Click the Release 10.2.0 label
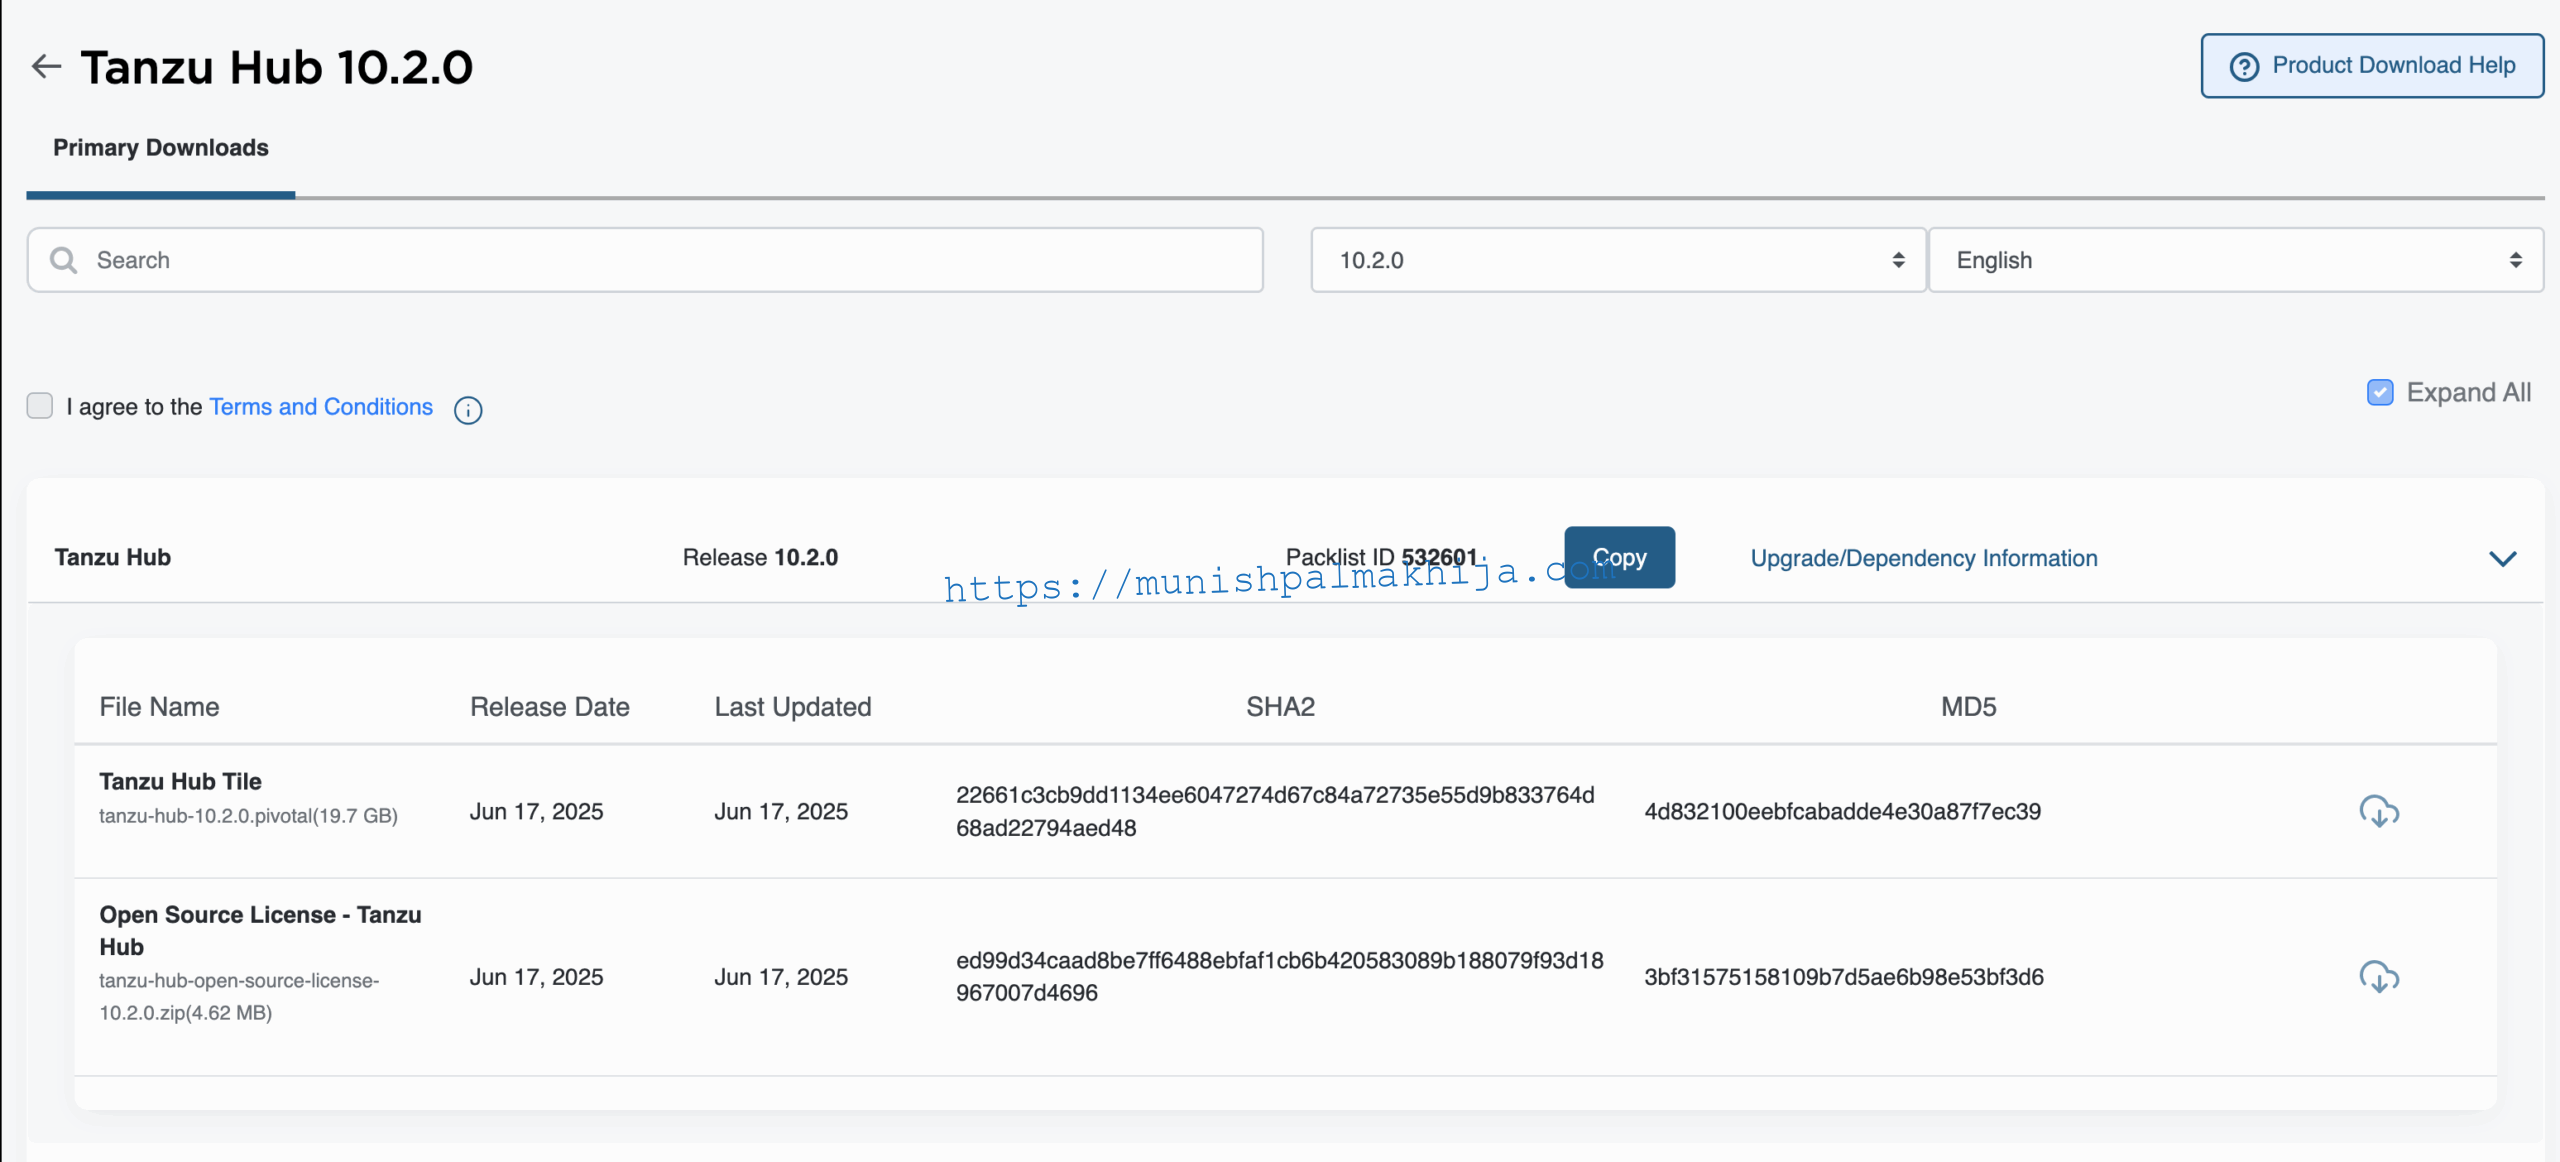The width and height of the screenshot is (2560, 1162). click(x=760, y=557)
